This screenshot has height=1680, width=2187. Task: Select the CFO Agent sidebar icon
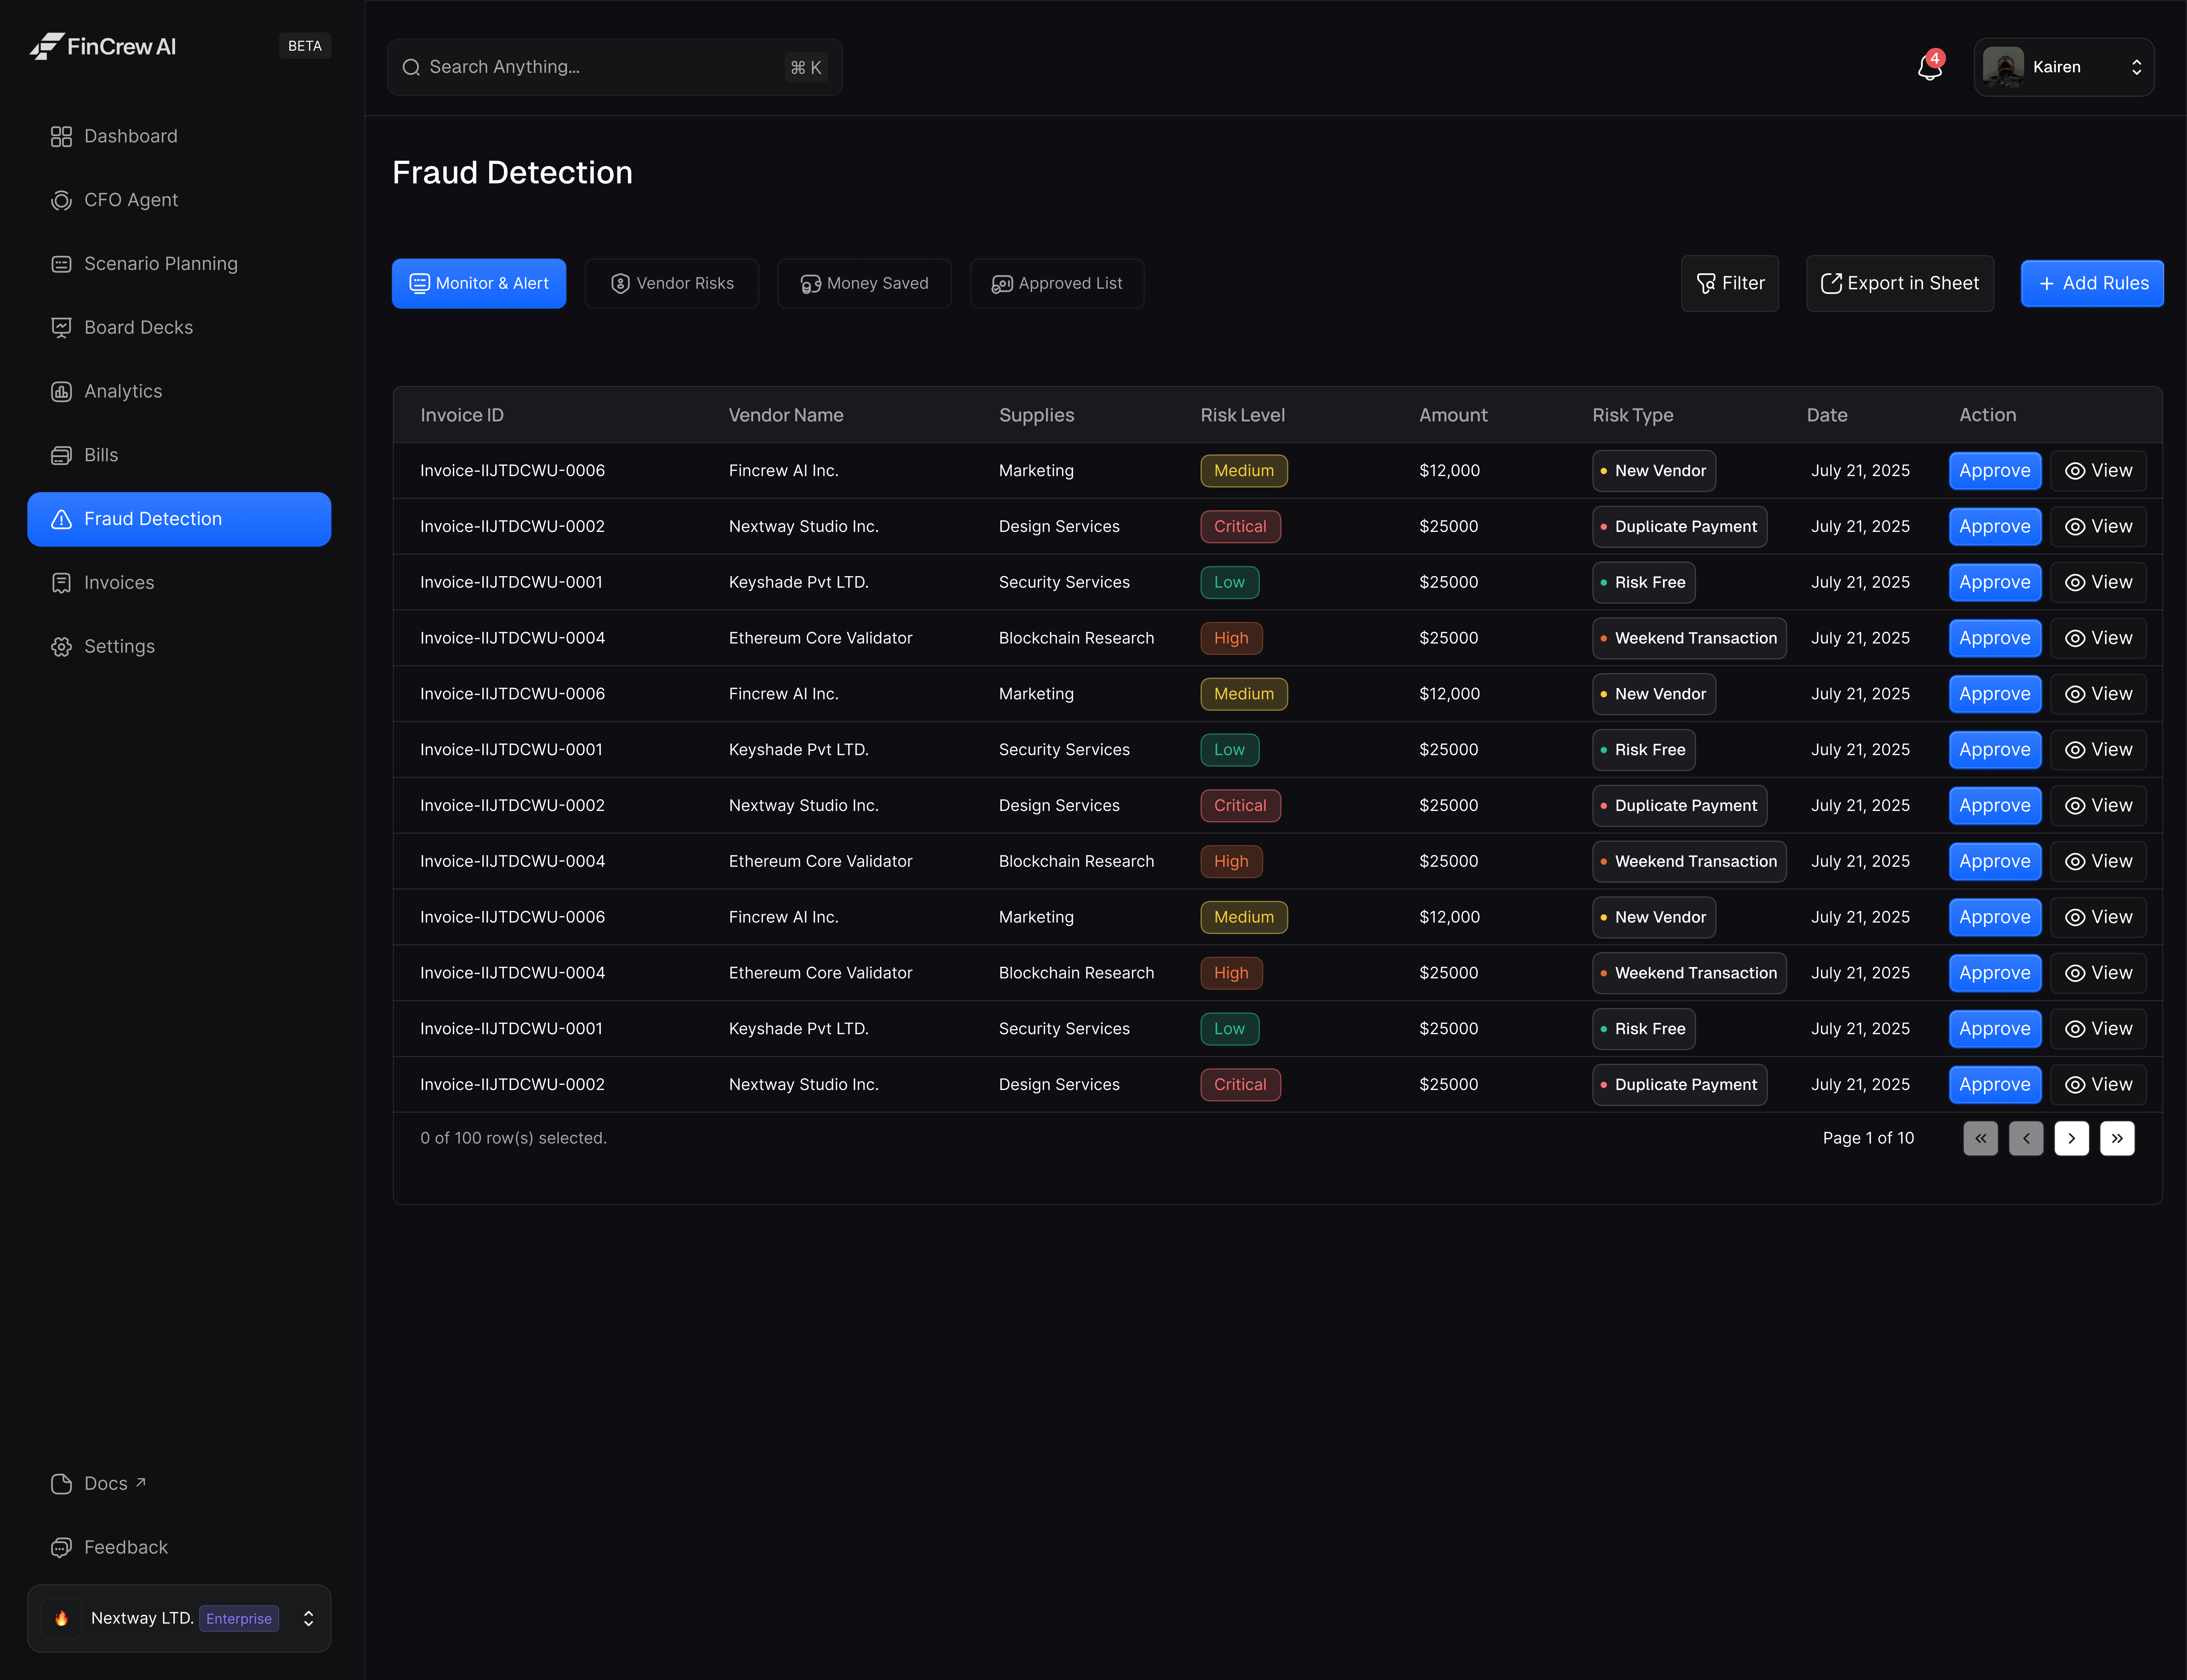61,200
